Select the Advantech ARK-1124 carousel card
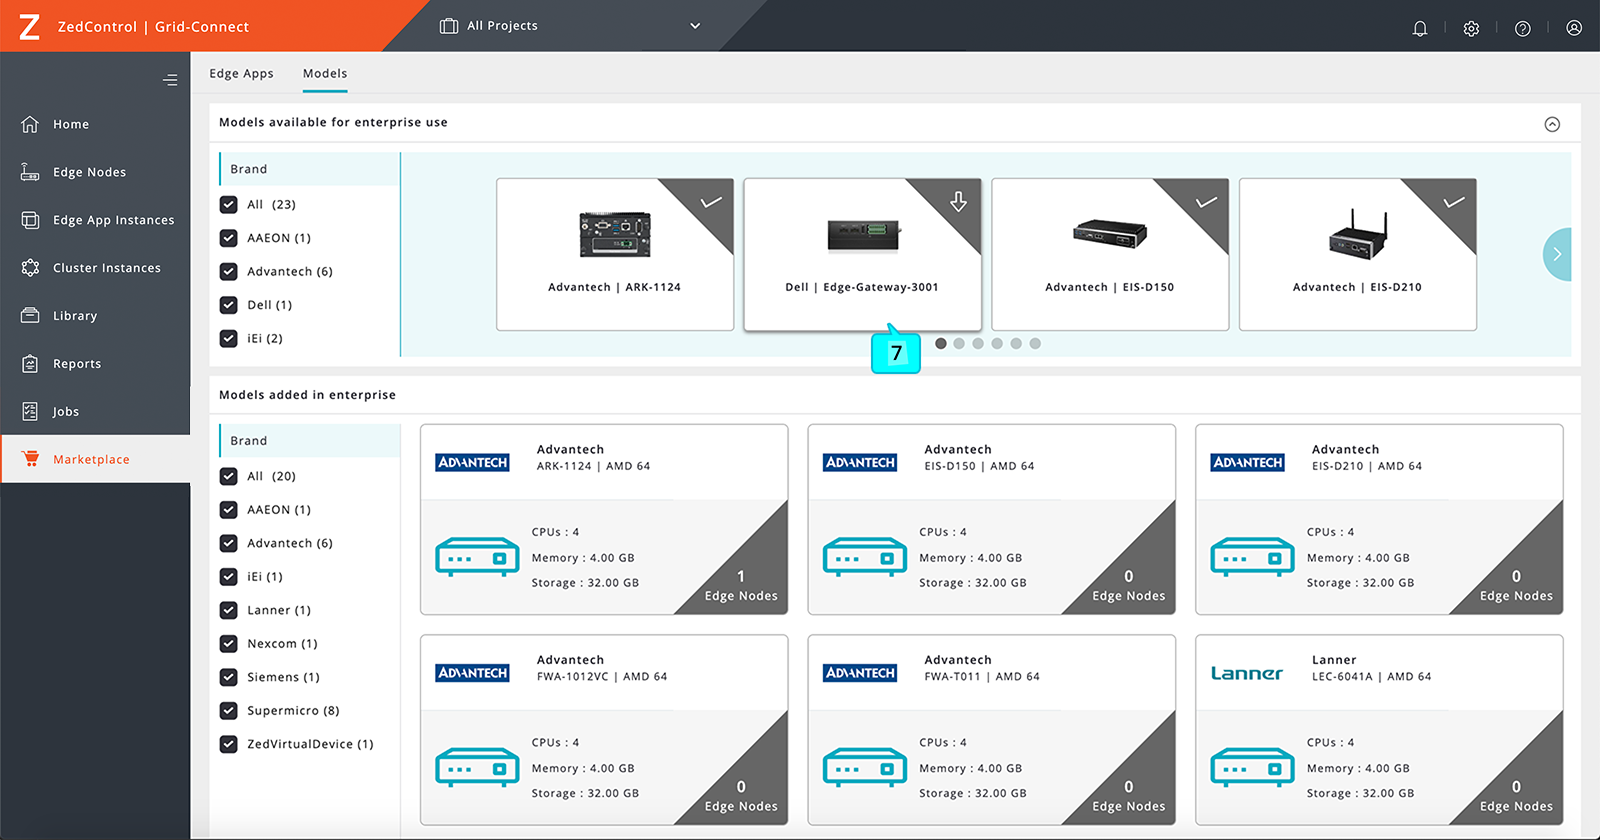 click(x=615, y=254)
